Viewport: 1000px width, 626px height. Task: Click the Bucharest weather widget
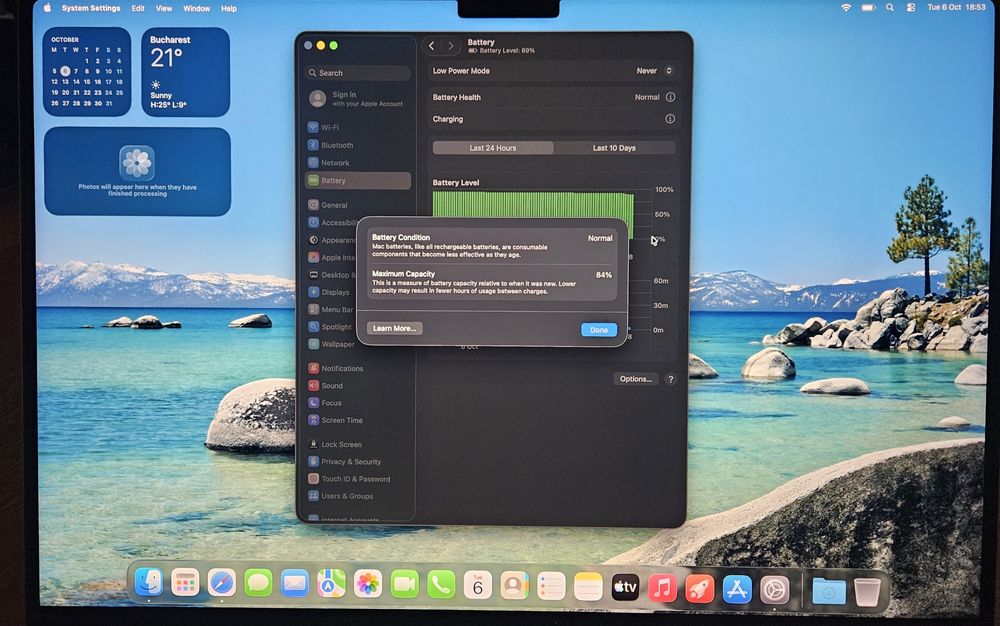pyautogui.click(x=185, y=71)
